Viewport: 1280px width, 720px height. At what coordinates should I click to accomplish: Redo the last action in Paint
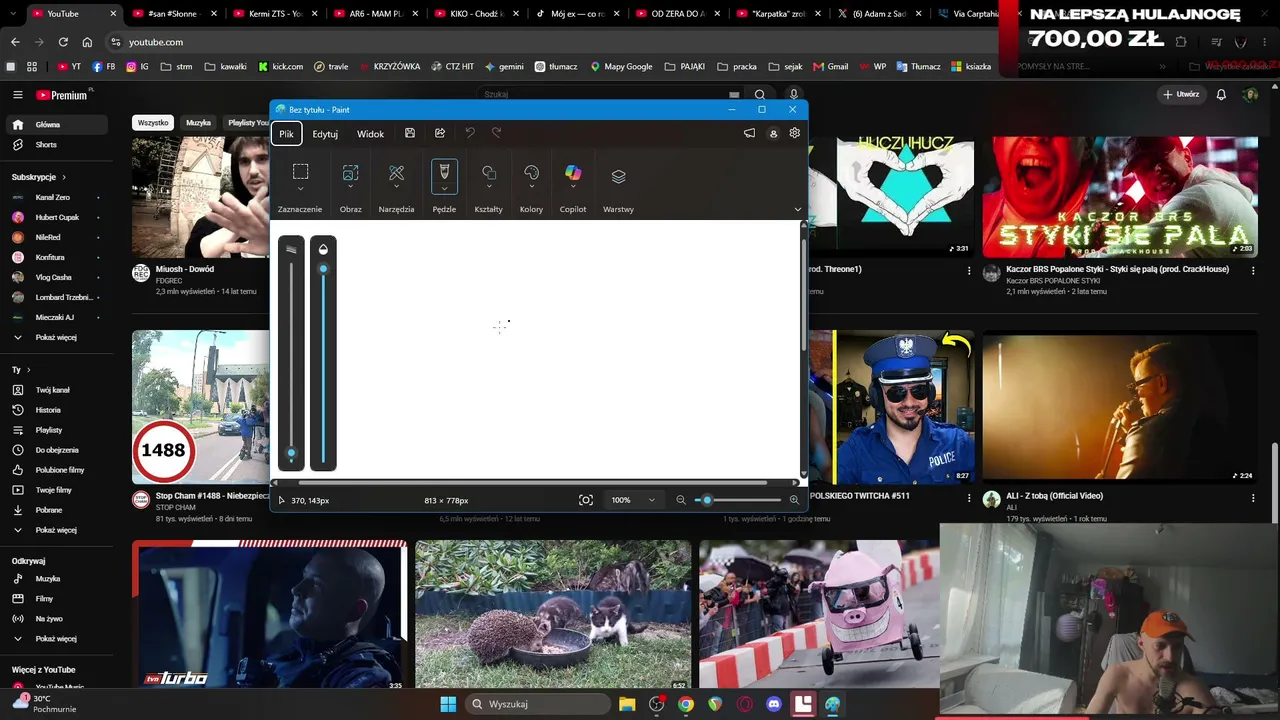pos(497,133)
